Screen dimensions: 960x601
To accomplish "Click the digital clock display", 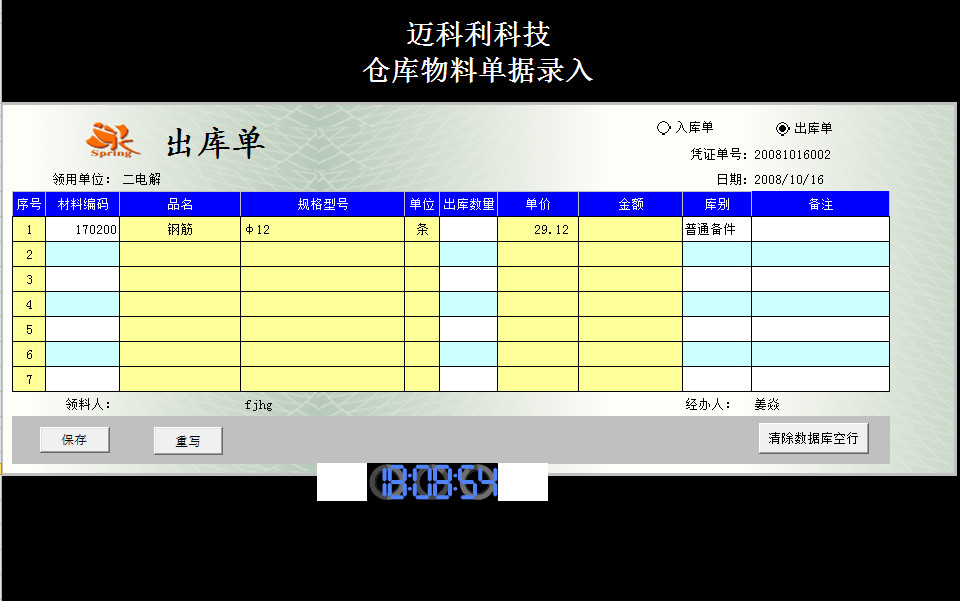I will [x=432, y=481].
